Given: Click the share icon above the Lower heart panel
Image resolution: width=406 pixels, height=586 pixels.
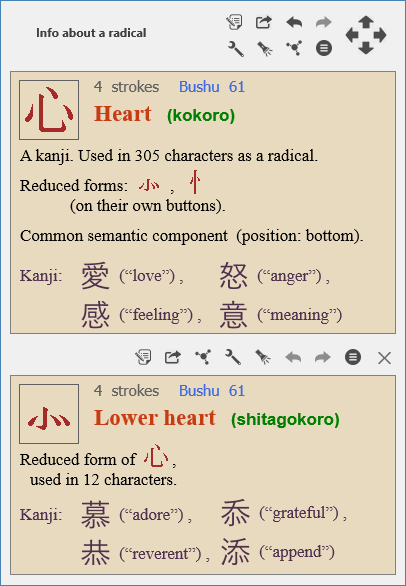Looking at the screenshot, I should tap(173, 357).
